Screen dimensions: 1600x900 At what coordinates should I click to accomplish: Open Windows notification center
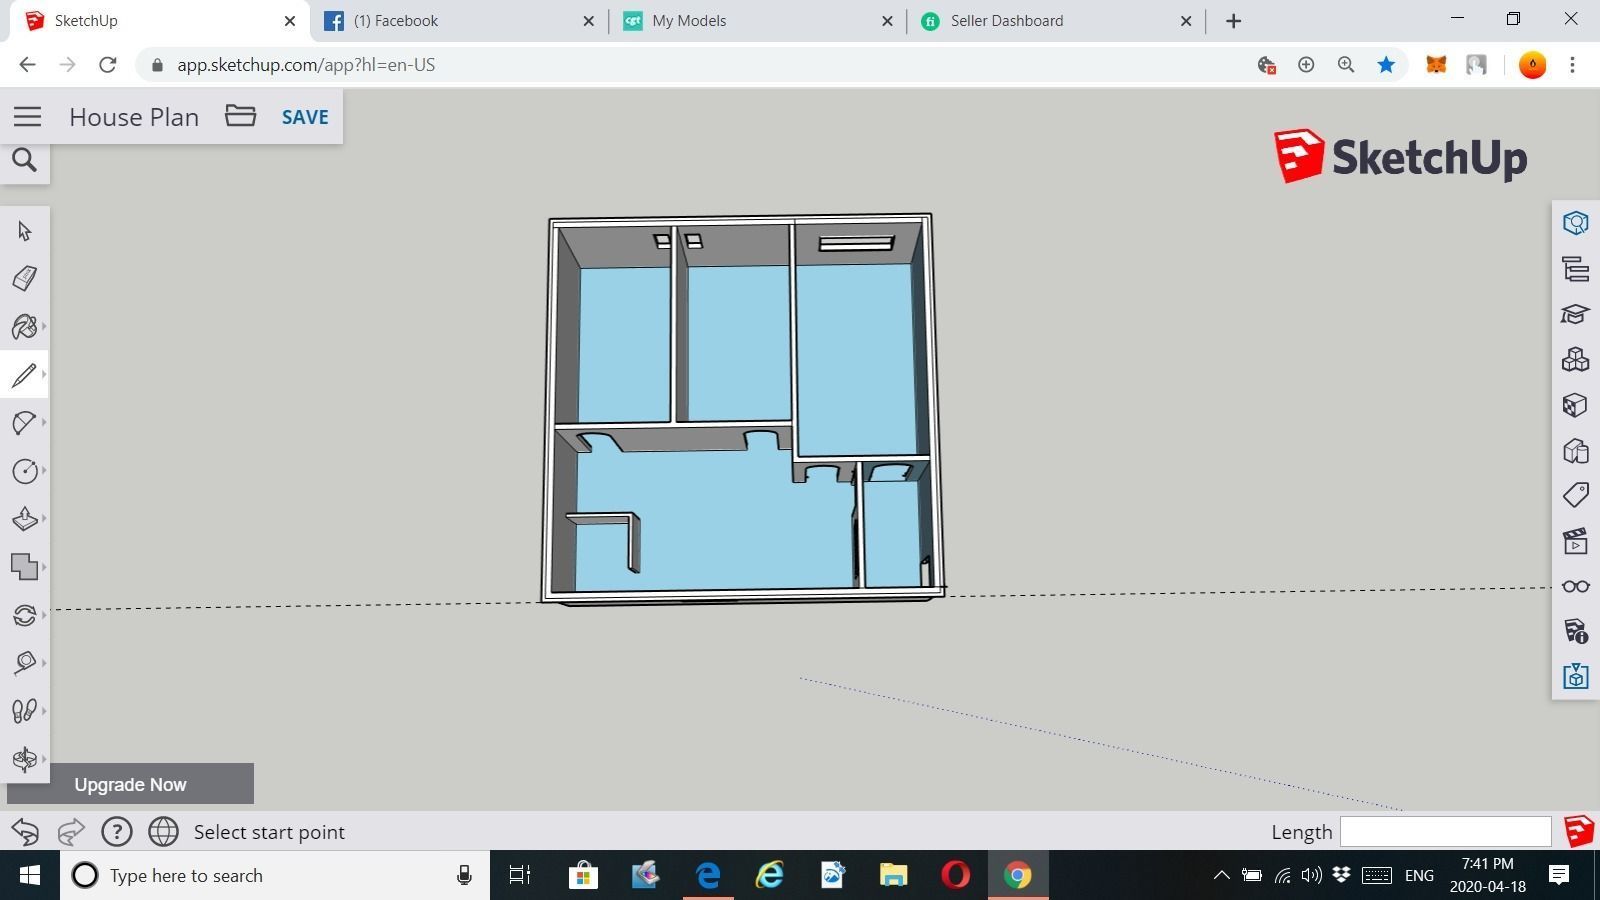(x=1558, y=876)
